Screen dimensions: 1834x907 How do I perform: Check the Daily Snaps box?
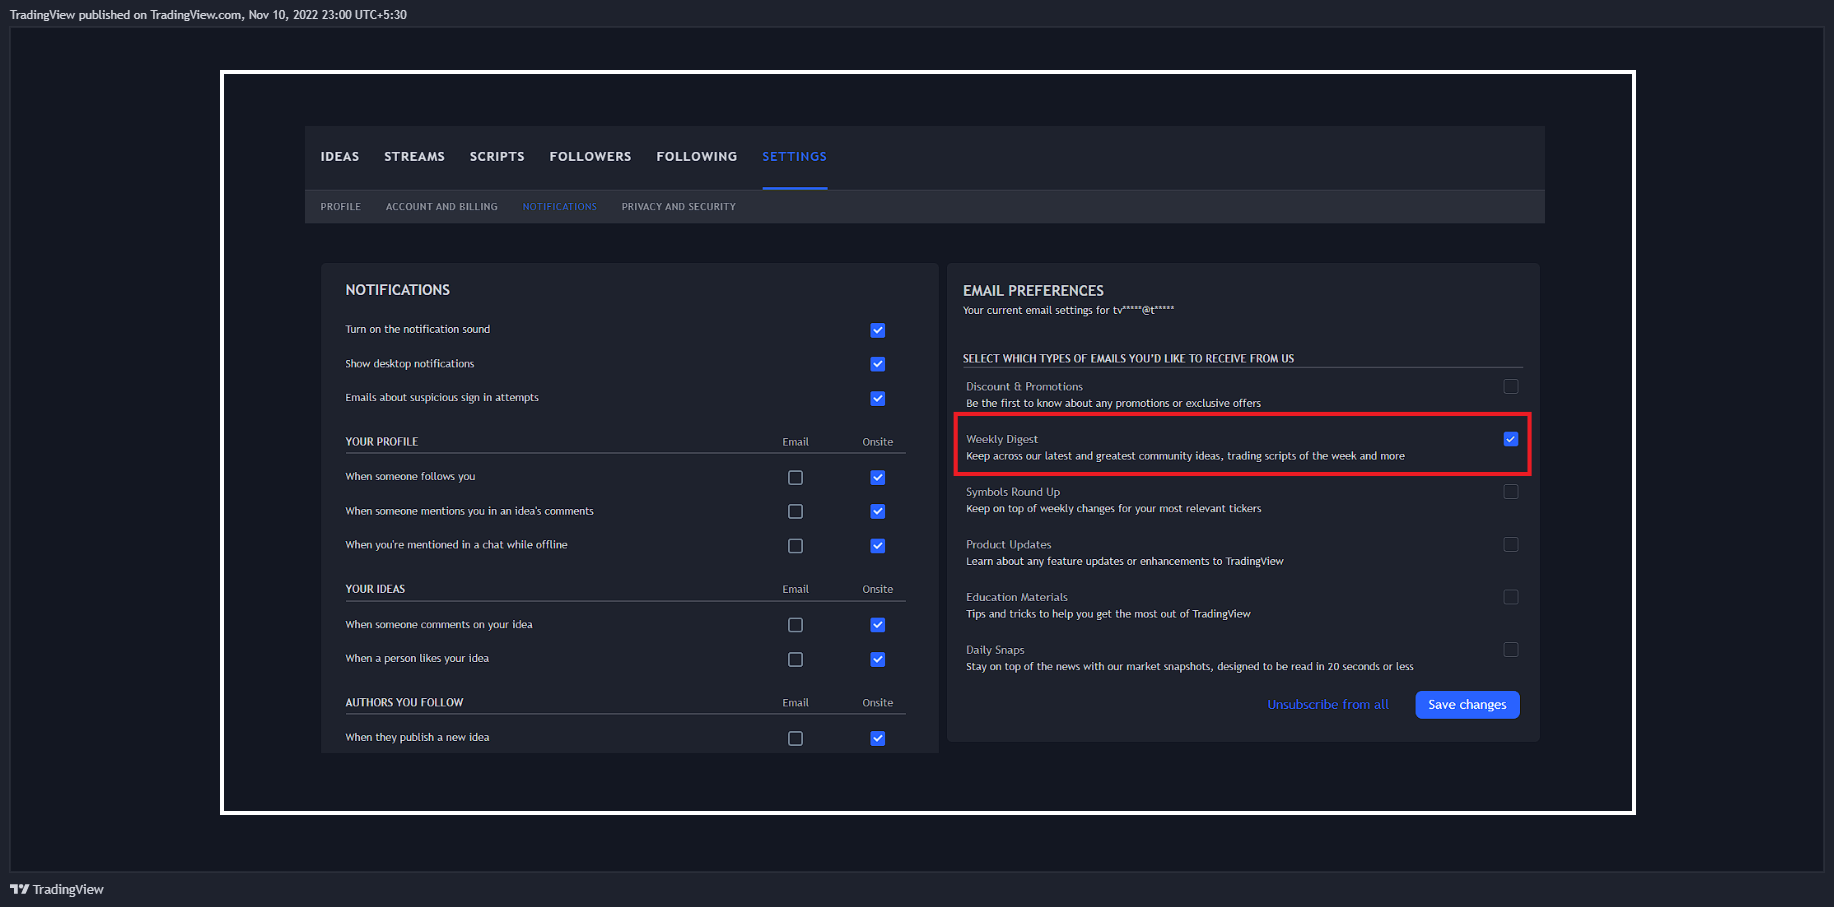[1510, 650]
